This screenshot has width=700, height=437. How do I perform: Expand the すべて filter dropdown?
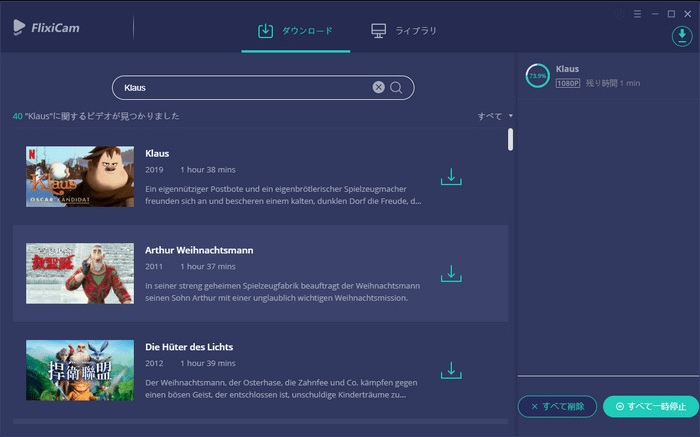(x=495, y=116)
